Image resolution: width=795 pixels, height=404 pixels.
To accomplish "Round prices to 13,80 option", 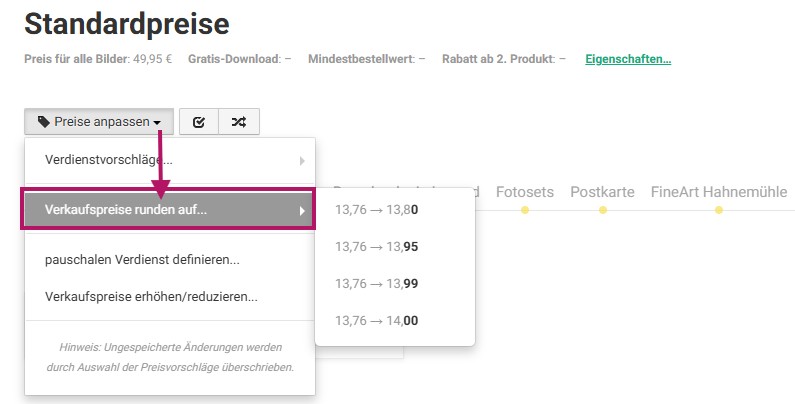I will [x=377, y=210].
